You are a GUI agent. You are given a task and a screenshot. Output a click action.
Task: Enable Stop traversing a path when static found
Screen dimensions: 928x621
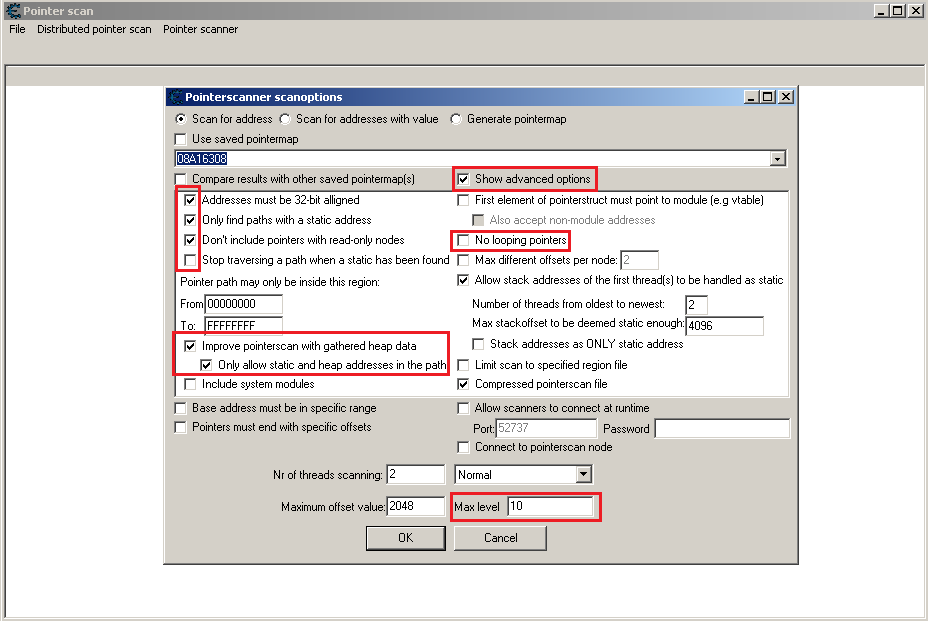190,260
